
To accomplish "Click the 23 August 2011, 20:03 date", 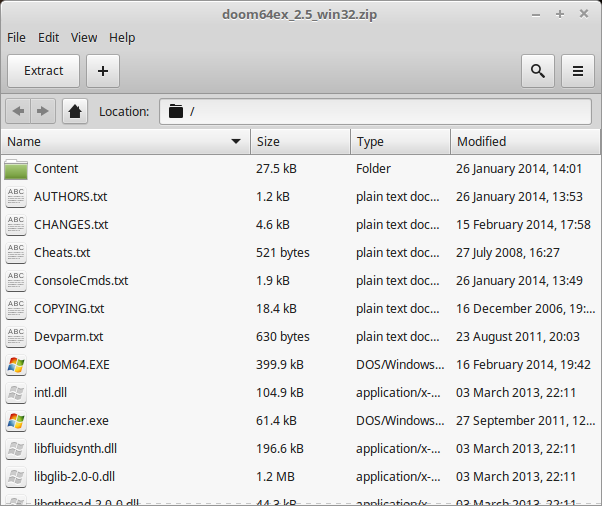I will (518, 337).
